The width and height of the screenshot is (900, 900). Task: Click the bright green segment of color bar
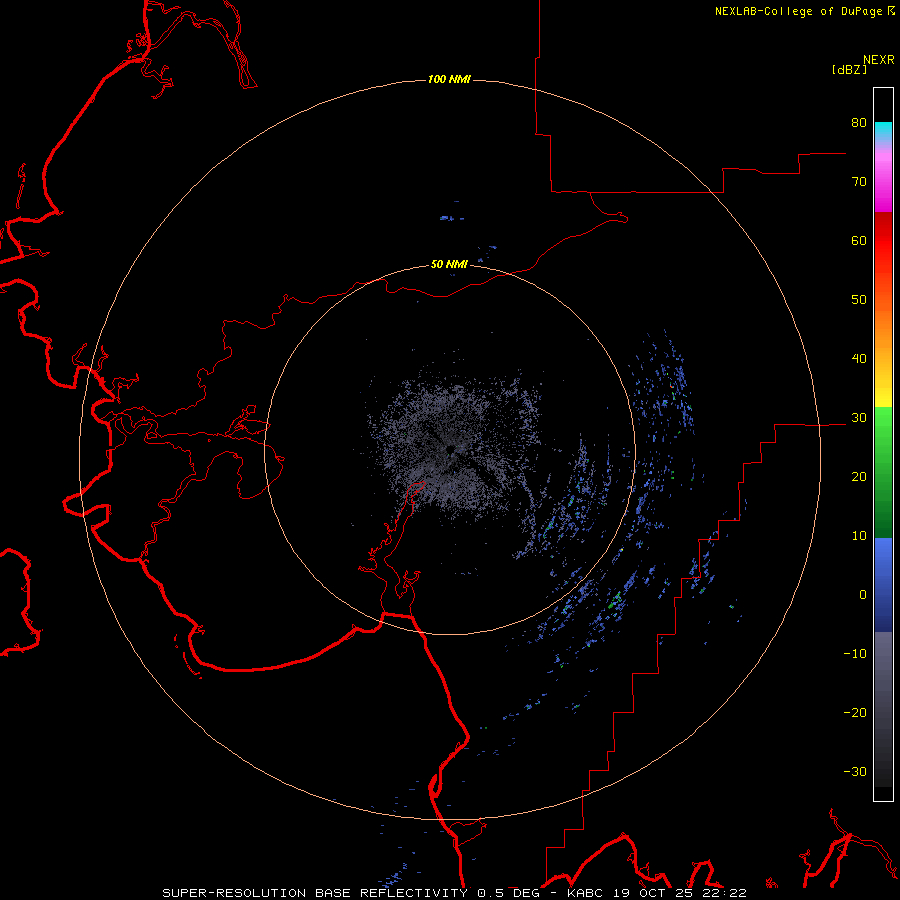click(883, 425)
